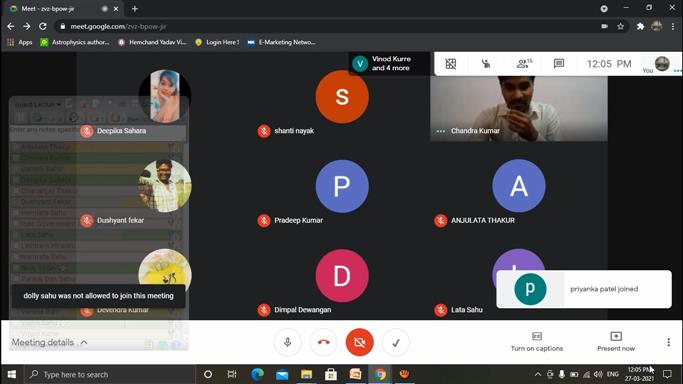Click Dushyant fekar profile picture
Viewport: 683px width, 384px height.
point(165,186)
